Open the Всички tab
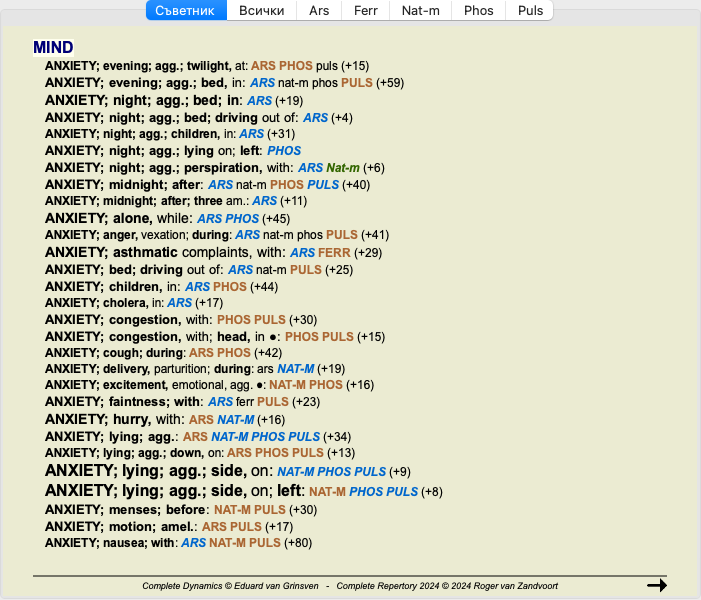The height and width of the screenshot is (600, 701). 262,10
